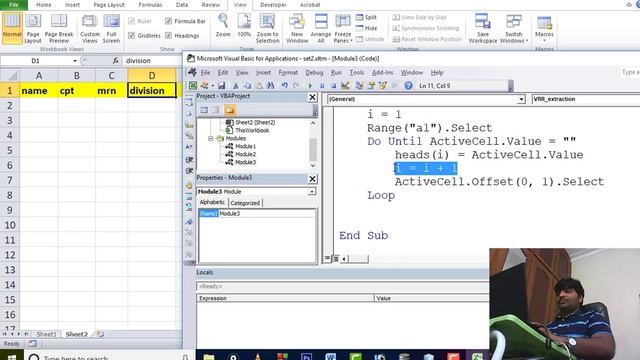Click the New Window ribbon icon
The image size is (640, 360).
click(x=297, y=28)
